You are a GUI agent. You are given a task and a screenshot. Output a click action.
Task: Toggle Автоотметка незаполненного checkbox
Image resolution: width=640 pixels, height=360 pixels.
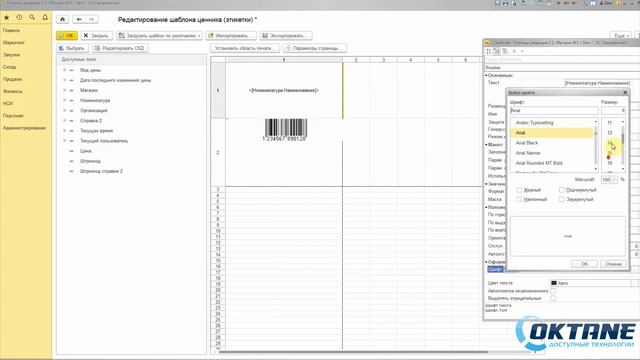tap(553, 291)
